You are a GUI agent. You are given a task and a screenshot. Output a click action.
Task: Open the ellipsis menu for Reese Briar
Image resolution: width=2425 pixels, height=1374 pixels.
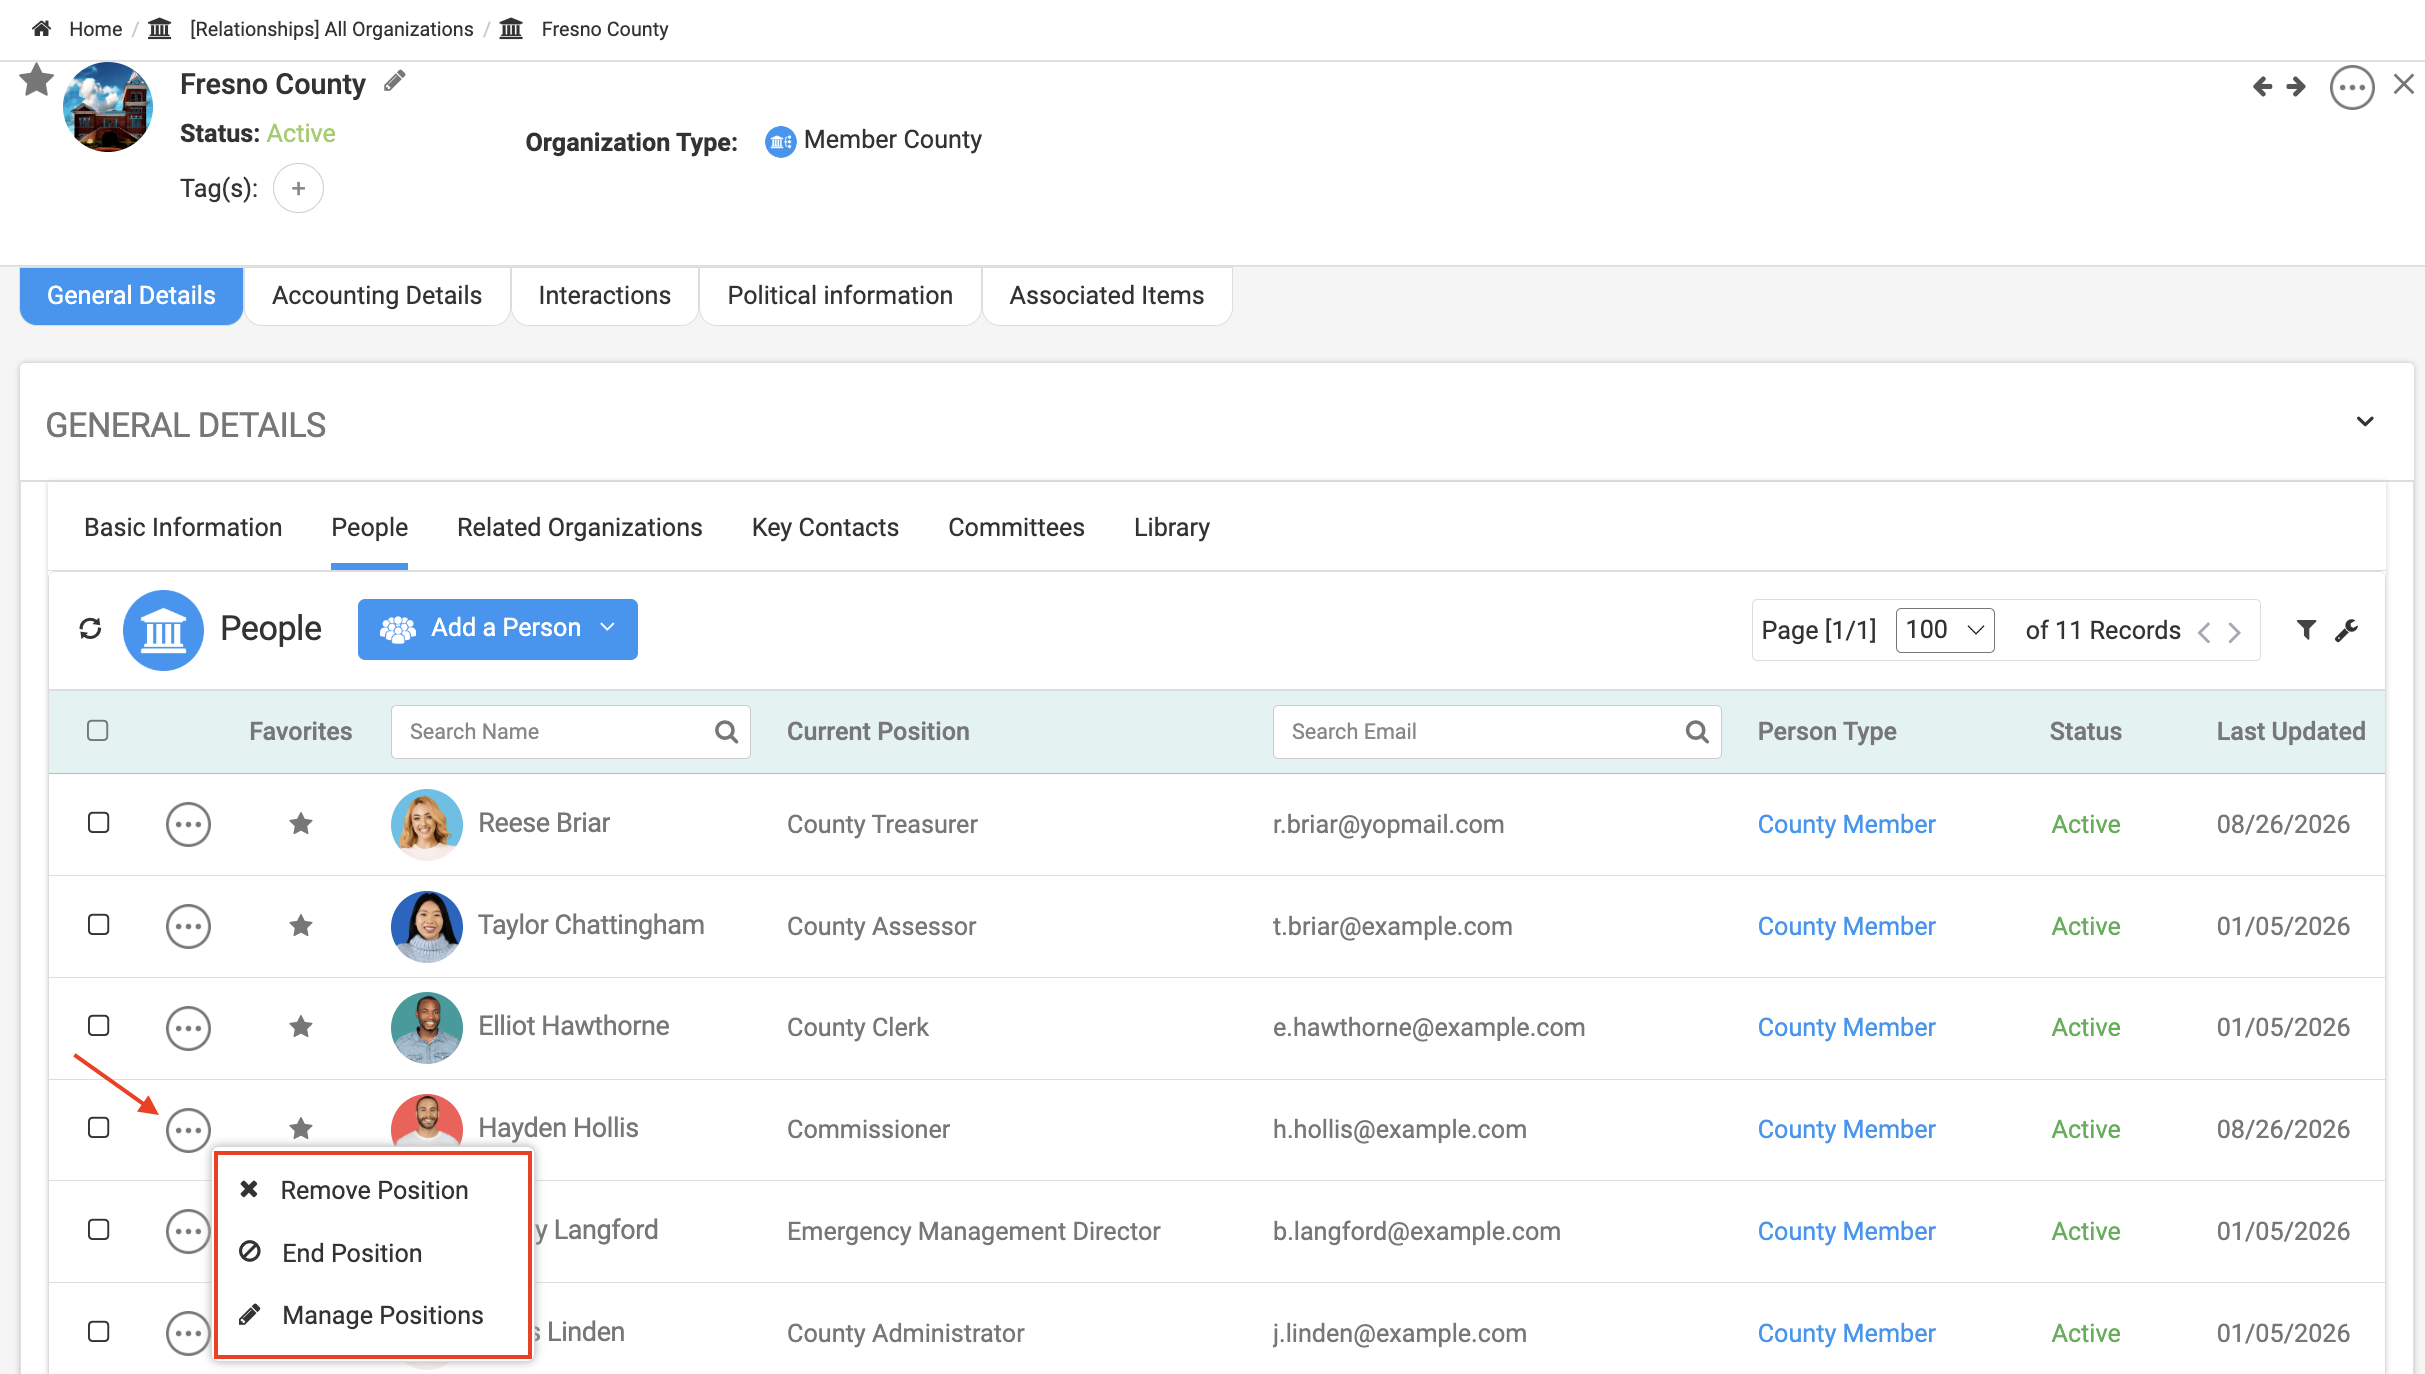tap(188, 824)
